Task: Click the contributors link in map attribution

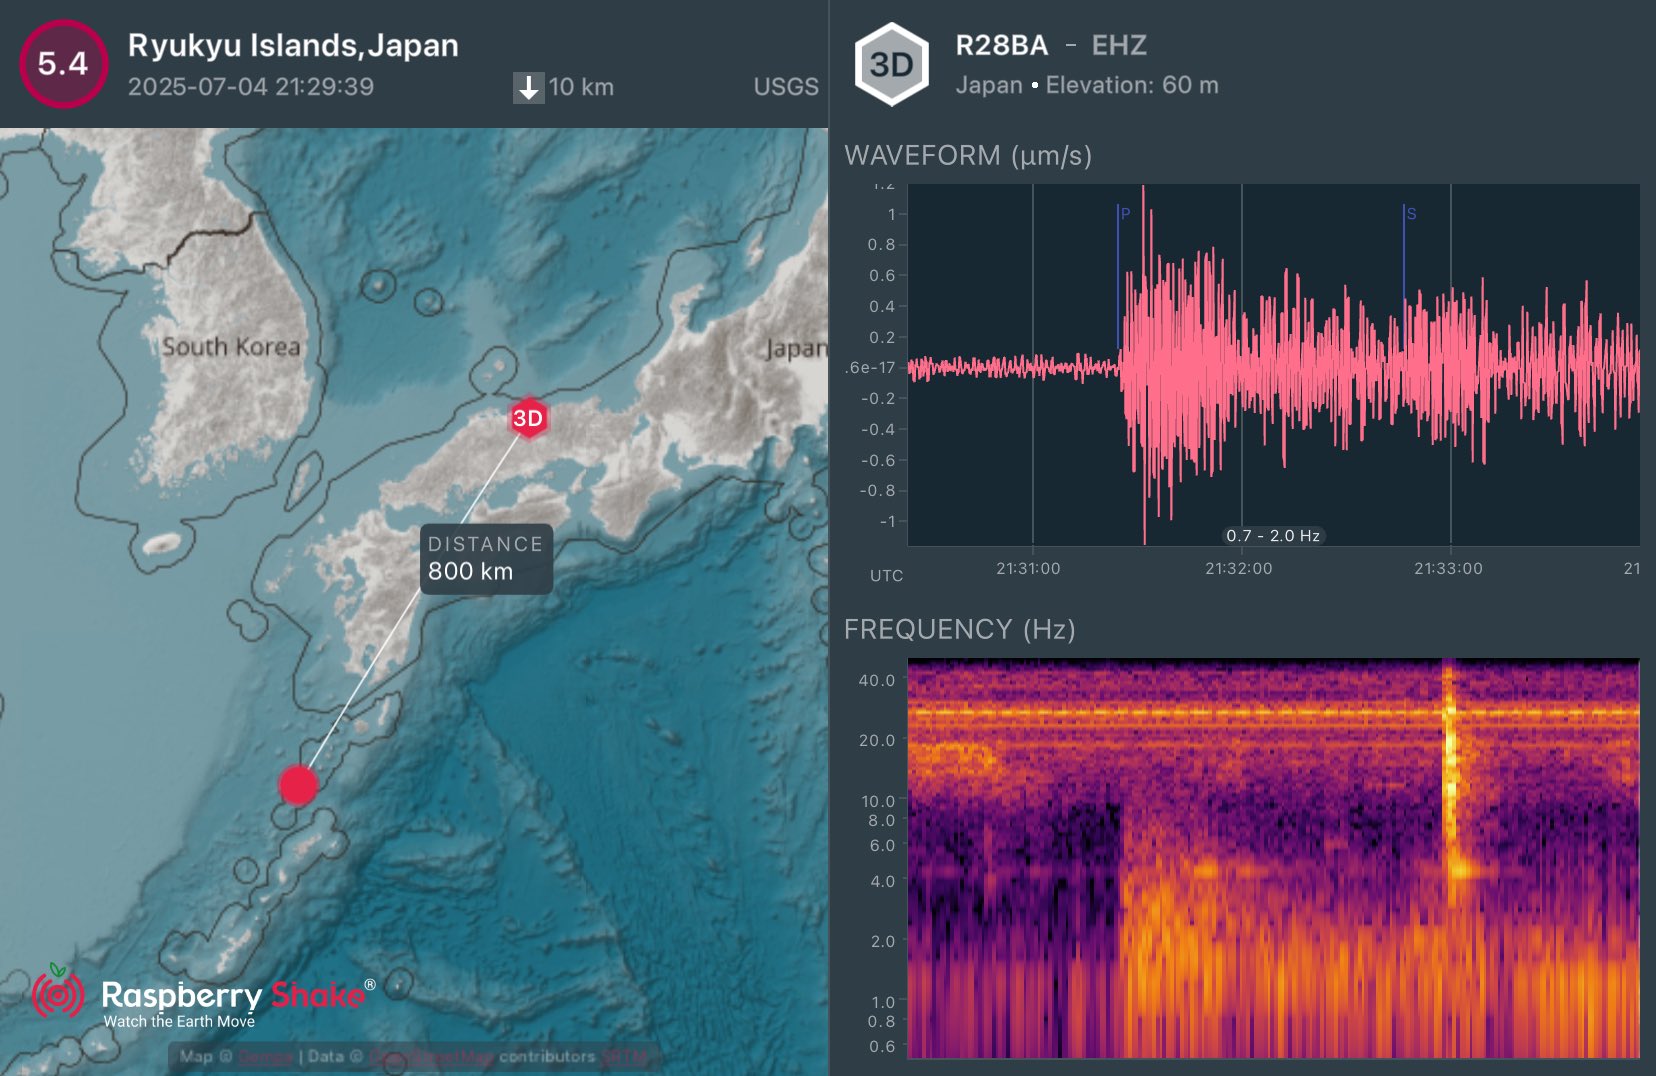Action: pos(546,1056)
